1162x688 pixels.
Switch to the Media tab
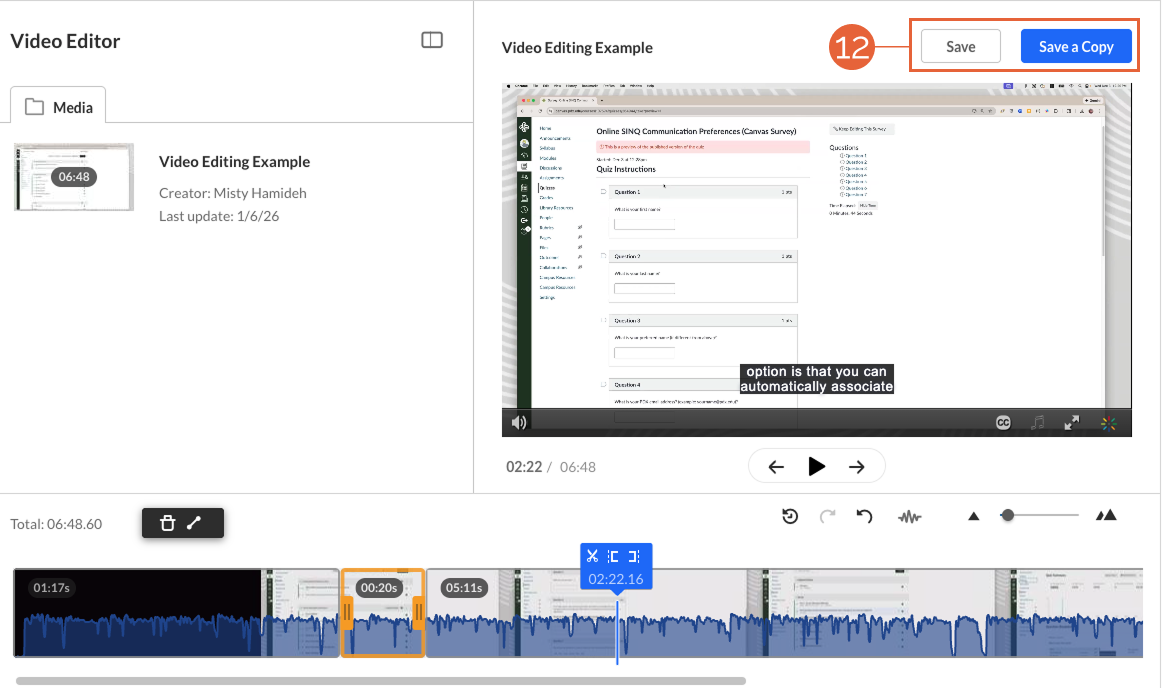pos(58,104)
